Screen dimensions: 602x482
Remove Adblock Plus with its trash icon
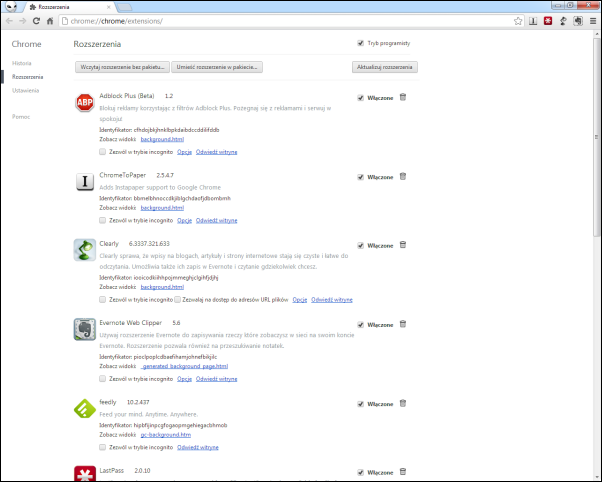click(403, 97)
